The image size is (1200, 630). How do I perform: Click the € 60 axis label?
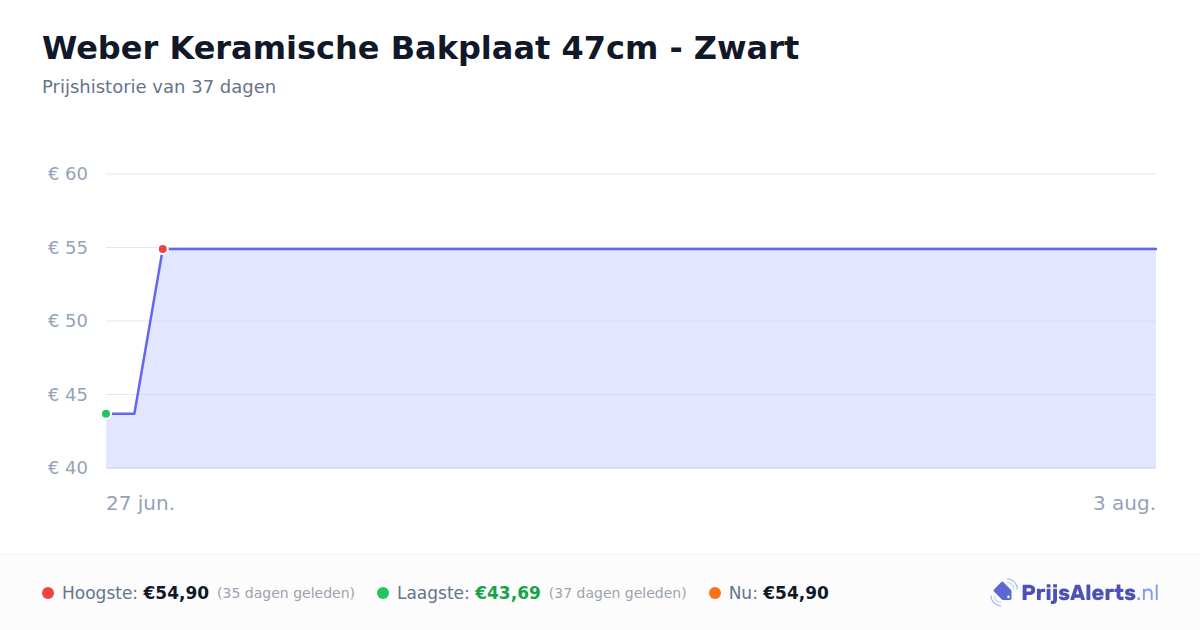68,174
